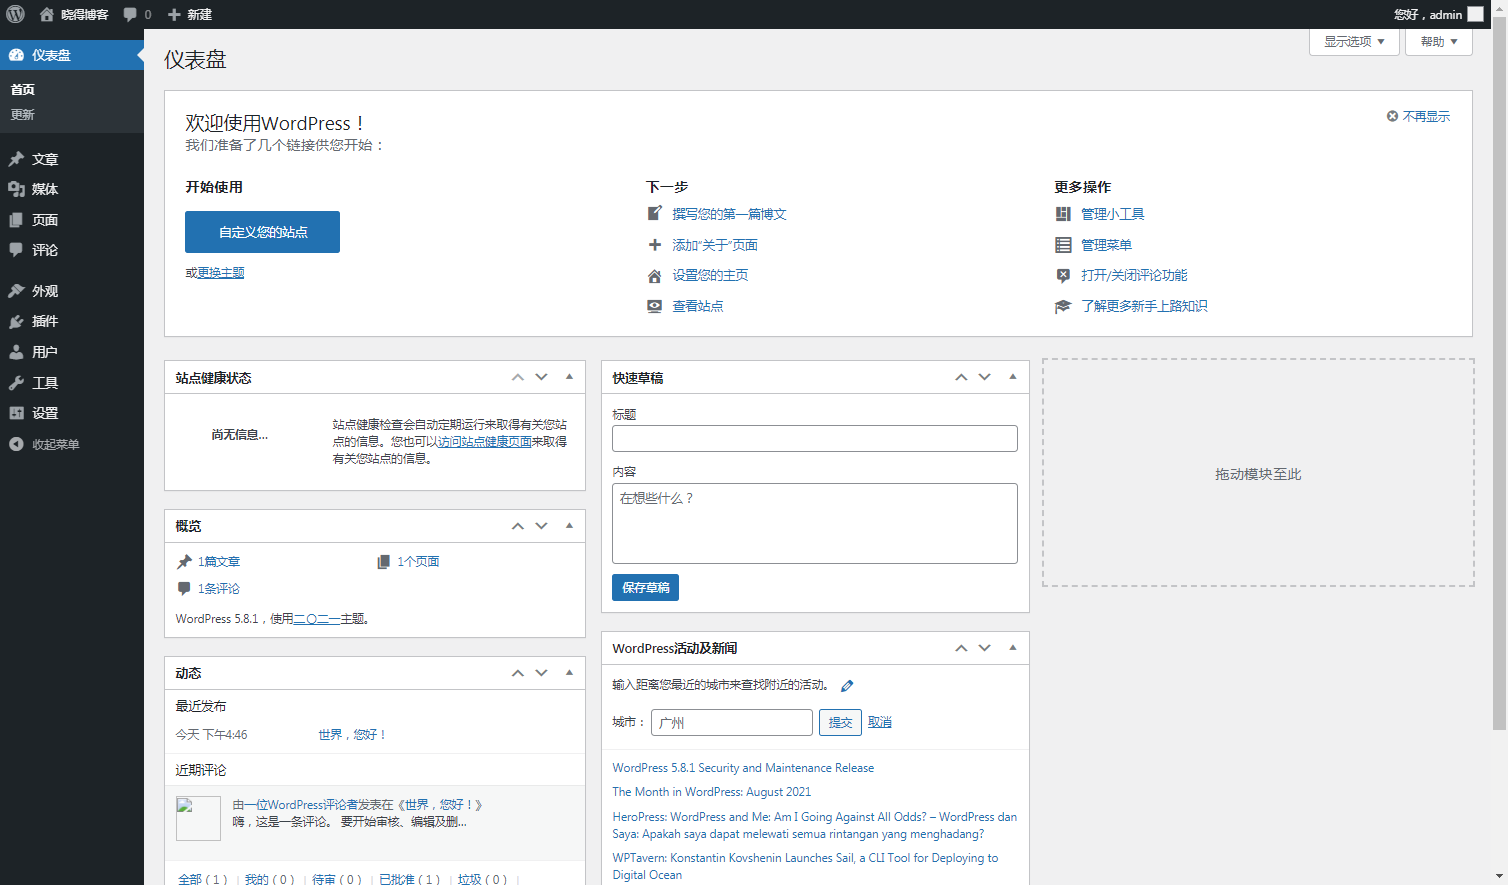The height and width of the screenshot is (885, 1508).
Task: Focus the 内容 draft content textarea
Action: pos(815,523)
